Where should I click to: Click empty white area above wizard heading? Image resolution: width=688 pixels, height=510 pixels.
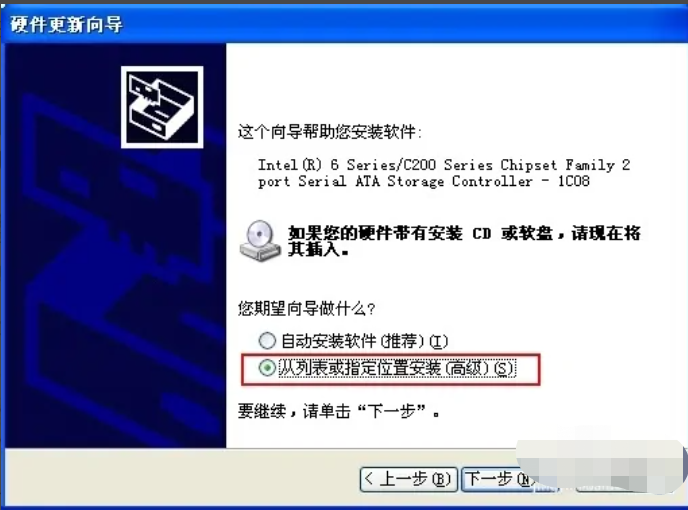[455, 81]
